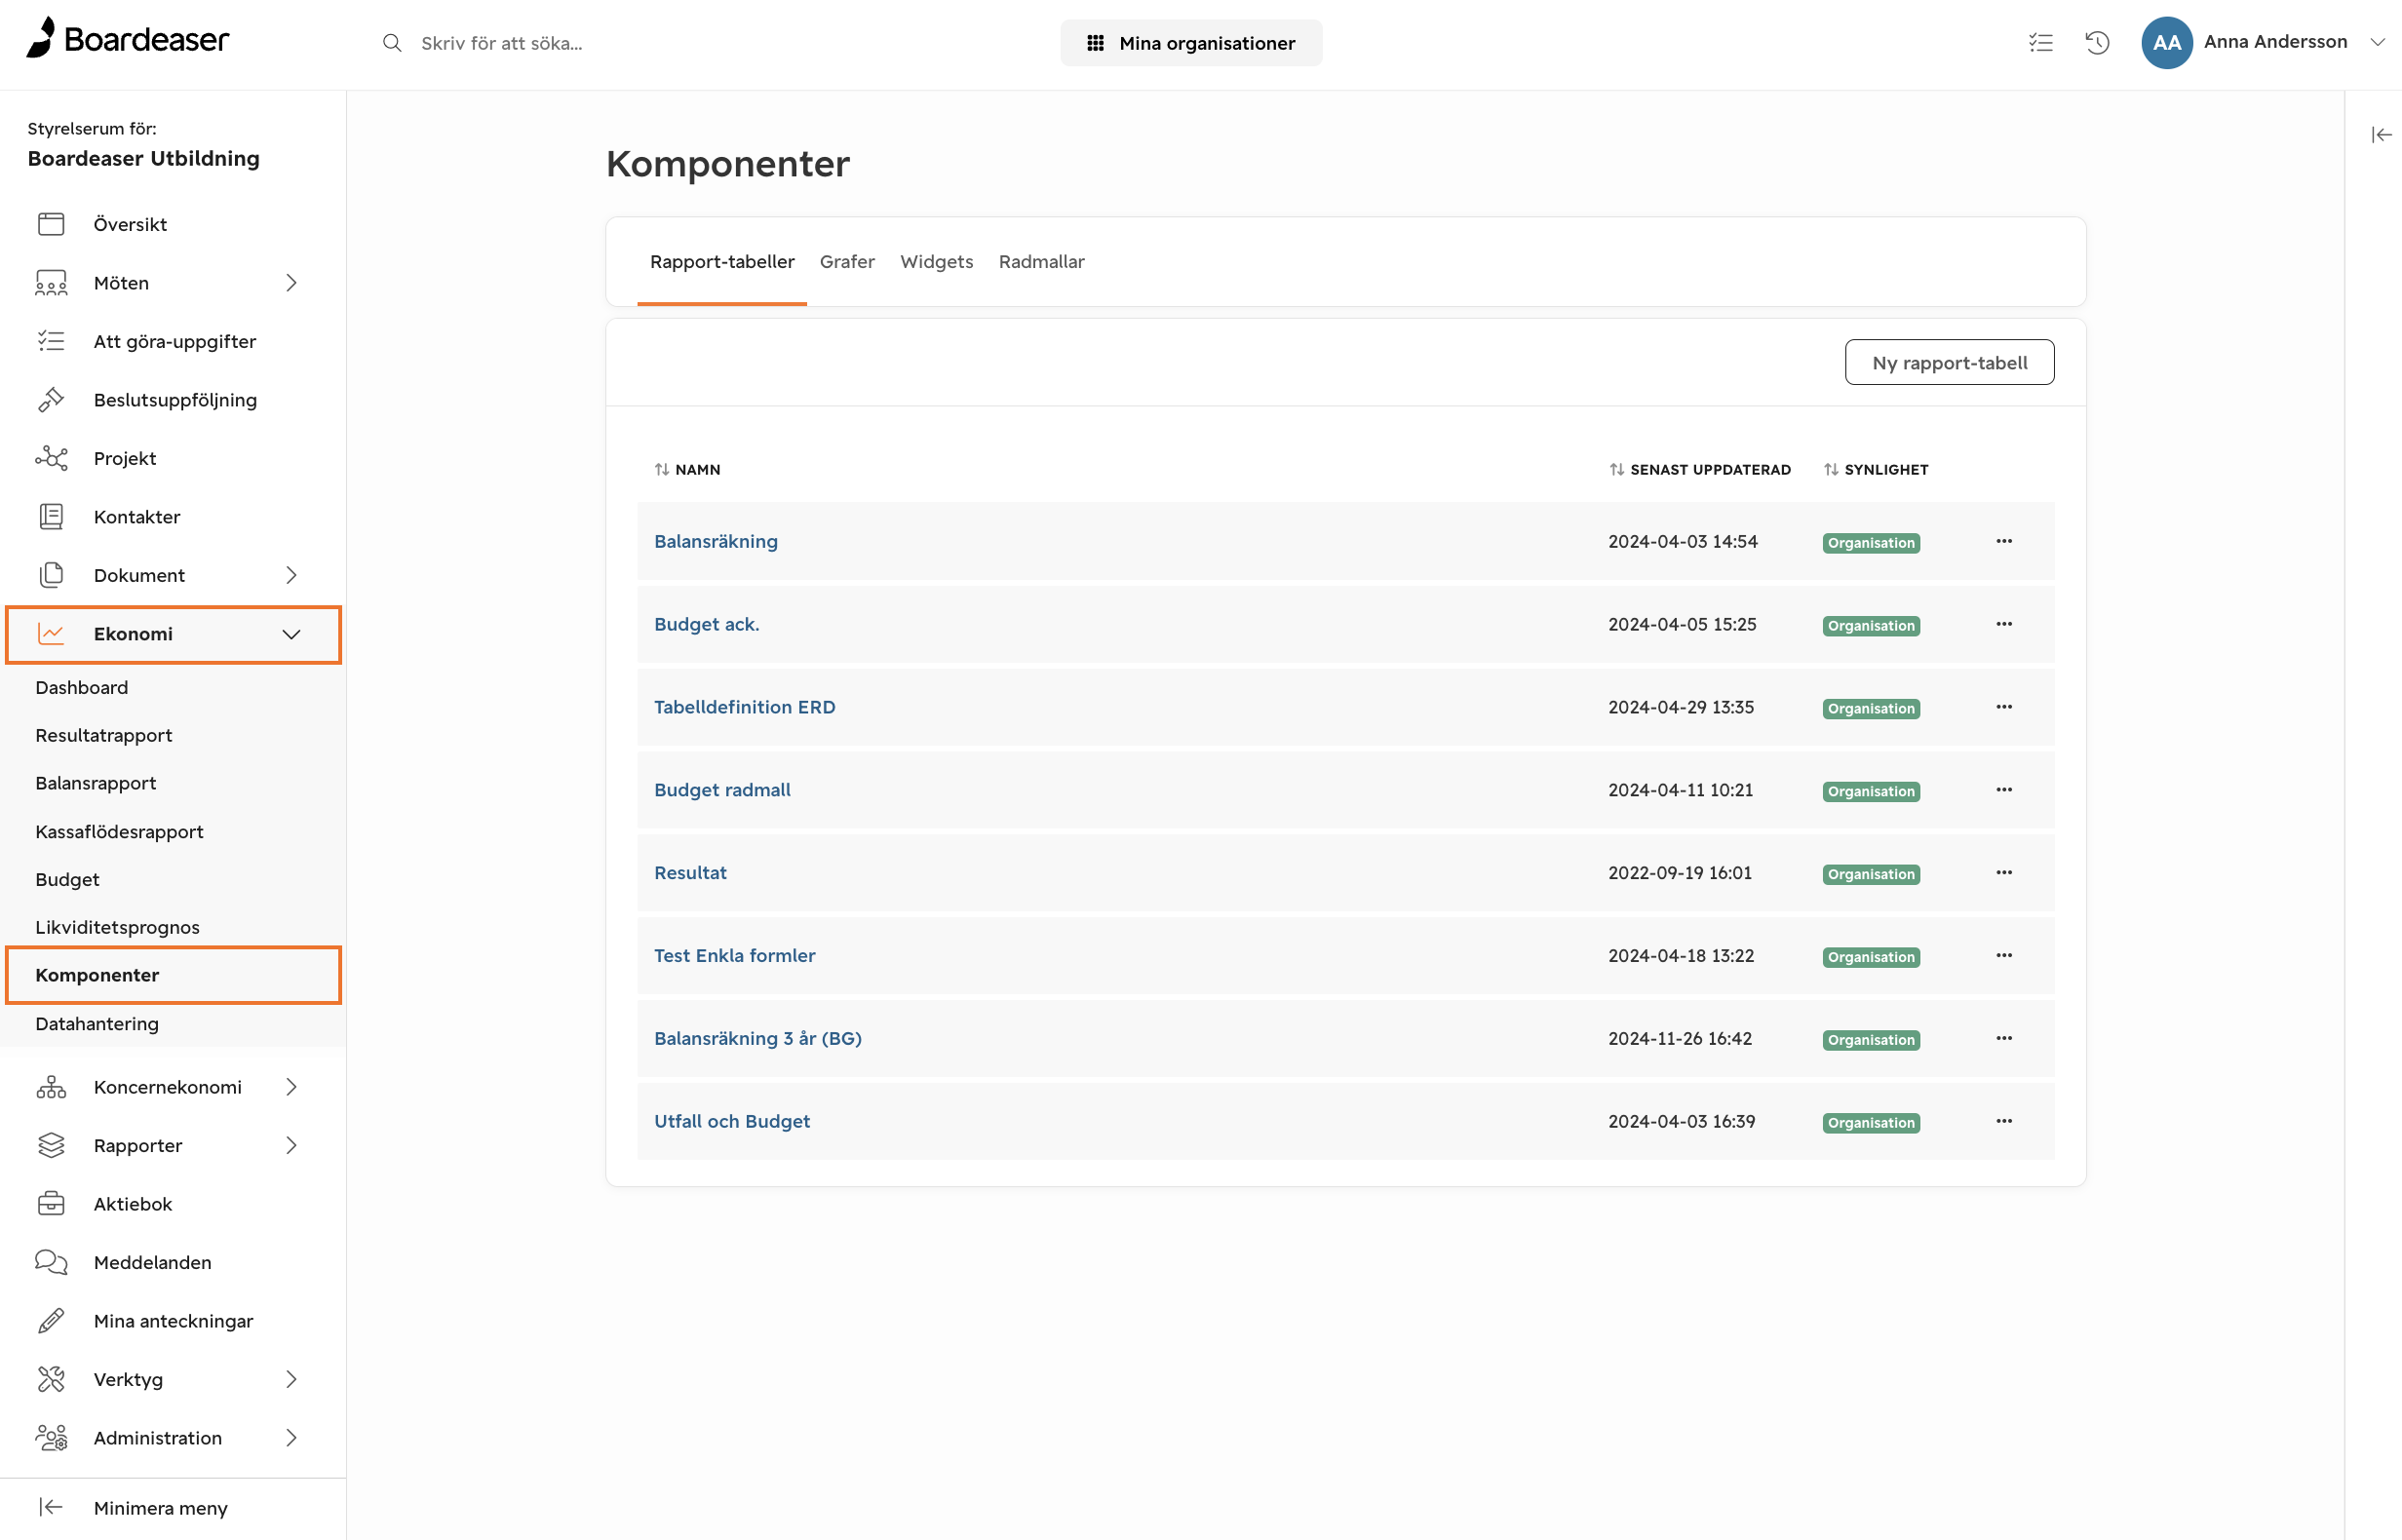This screenshot has width=2402, height=1540.
Task: Open the Utfall och Budget link
Action: (731, 1122)
